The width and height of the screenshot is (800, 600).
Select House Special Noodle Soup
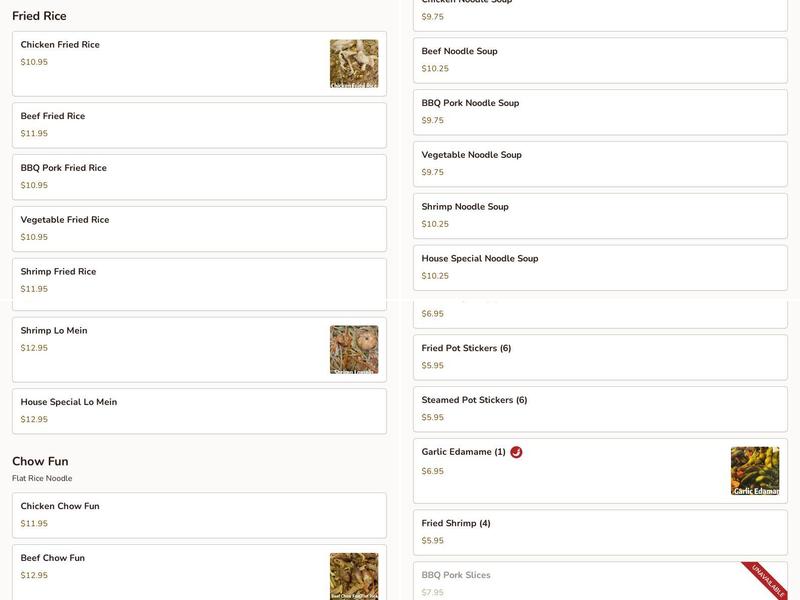click(601, 268)
